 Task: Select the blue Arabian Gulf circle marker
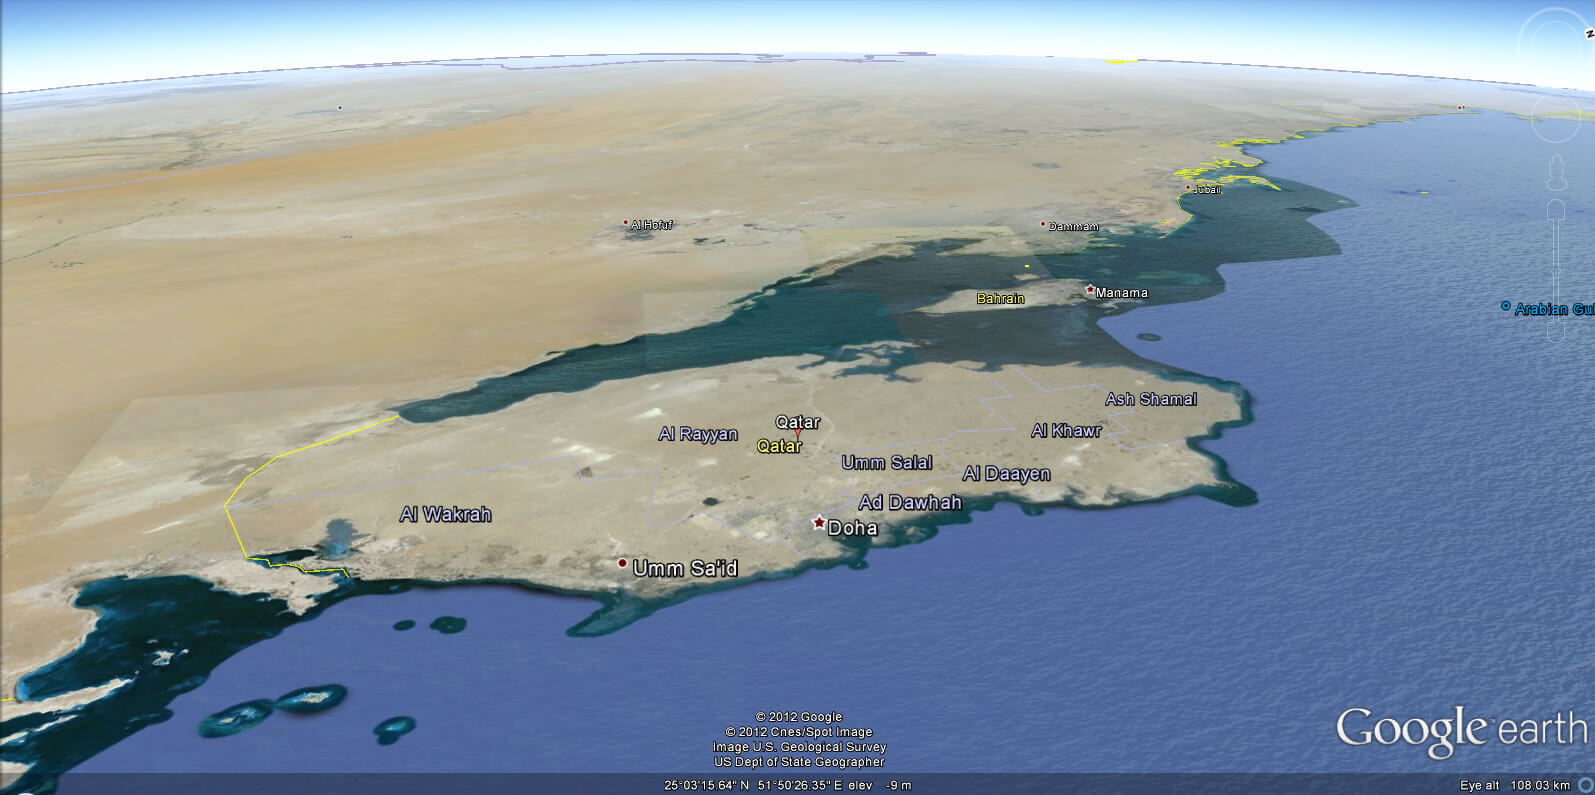pos(1505,306)
